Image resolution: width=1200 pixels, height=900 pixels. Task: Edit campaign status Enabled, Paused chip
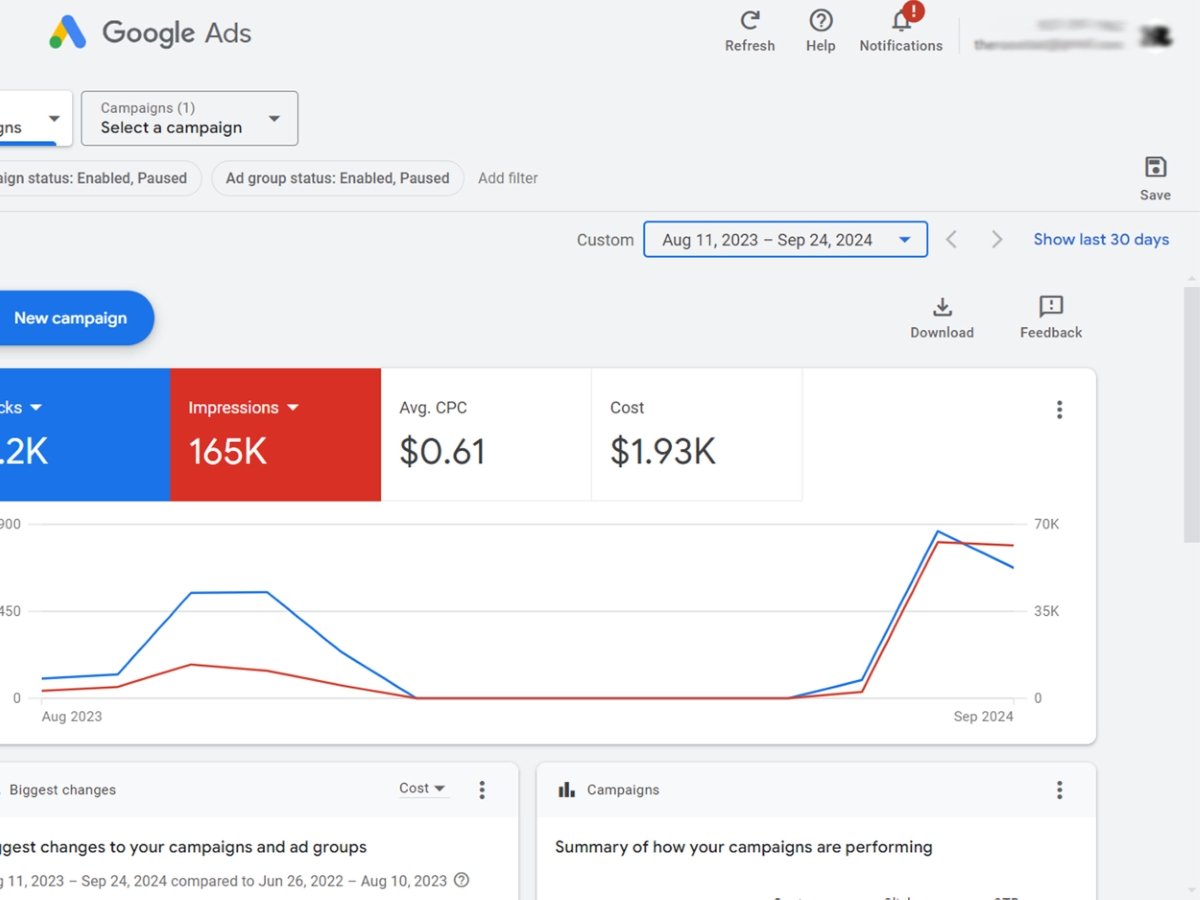(100, 178)
